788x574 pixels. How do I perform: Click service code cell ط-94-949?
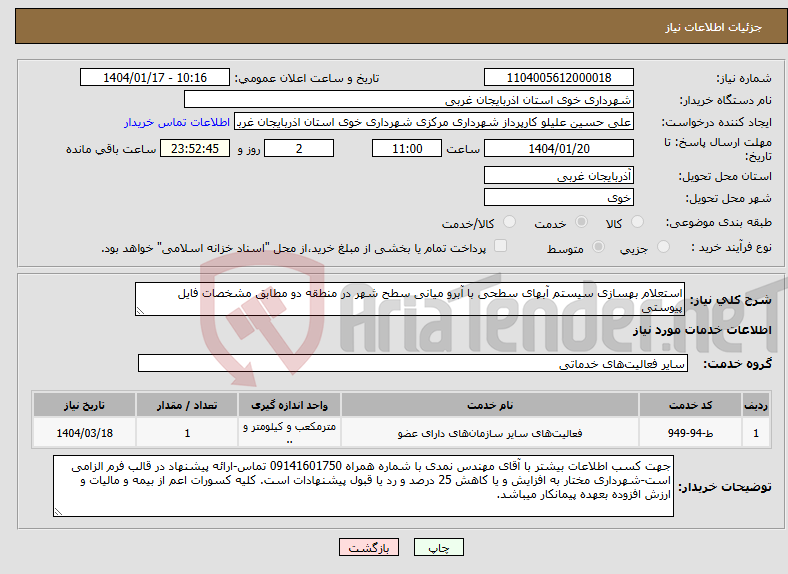(691, 432)
